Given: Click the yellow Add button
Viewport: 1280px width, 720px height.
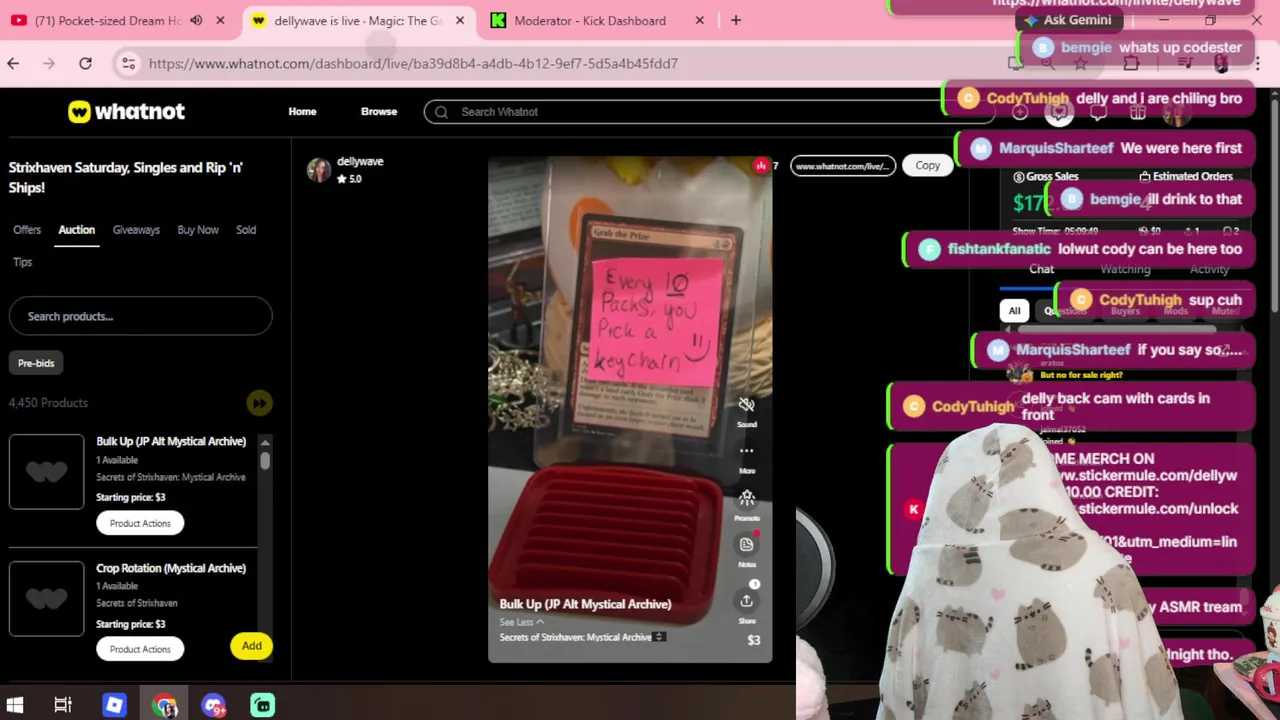Looking at the screenshot, I should point(251,646).
